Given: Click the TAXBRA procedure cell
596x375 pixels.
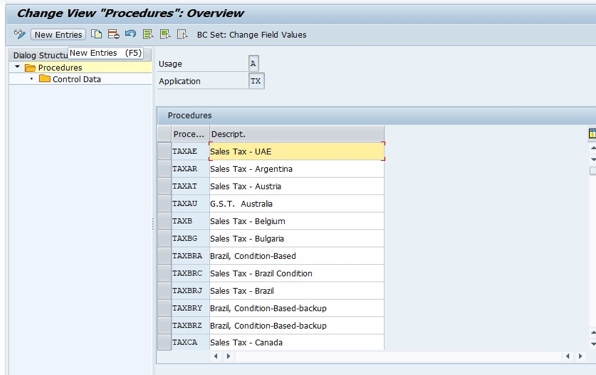Looking at the screenshot, I should point(190,256).
